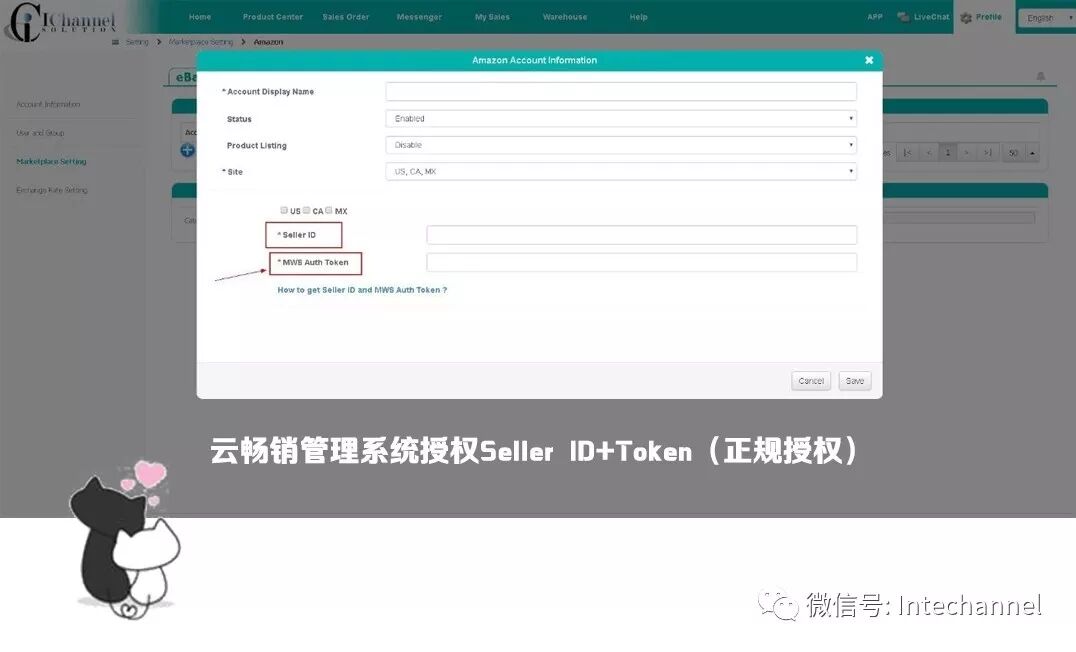
Task: Close the Amazon Account Information dialog
Action: point(869,60)
